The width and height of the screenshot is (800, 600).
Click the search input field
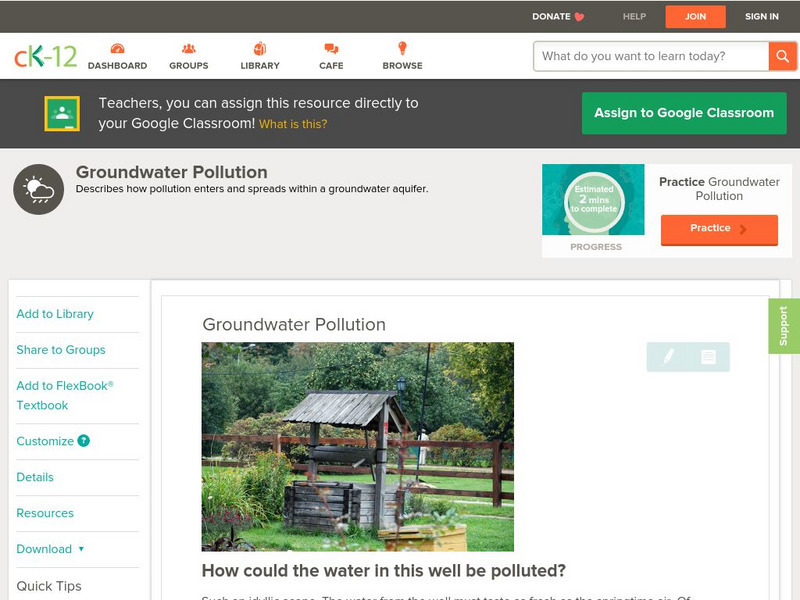[651, 56]
